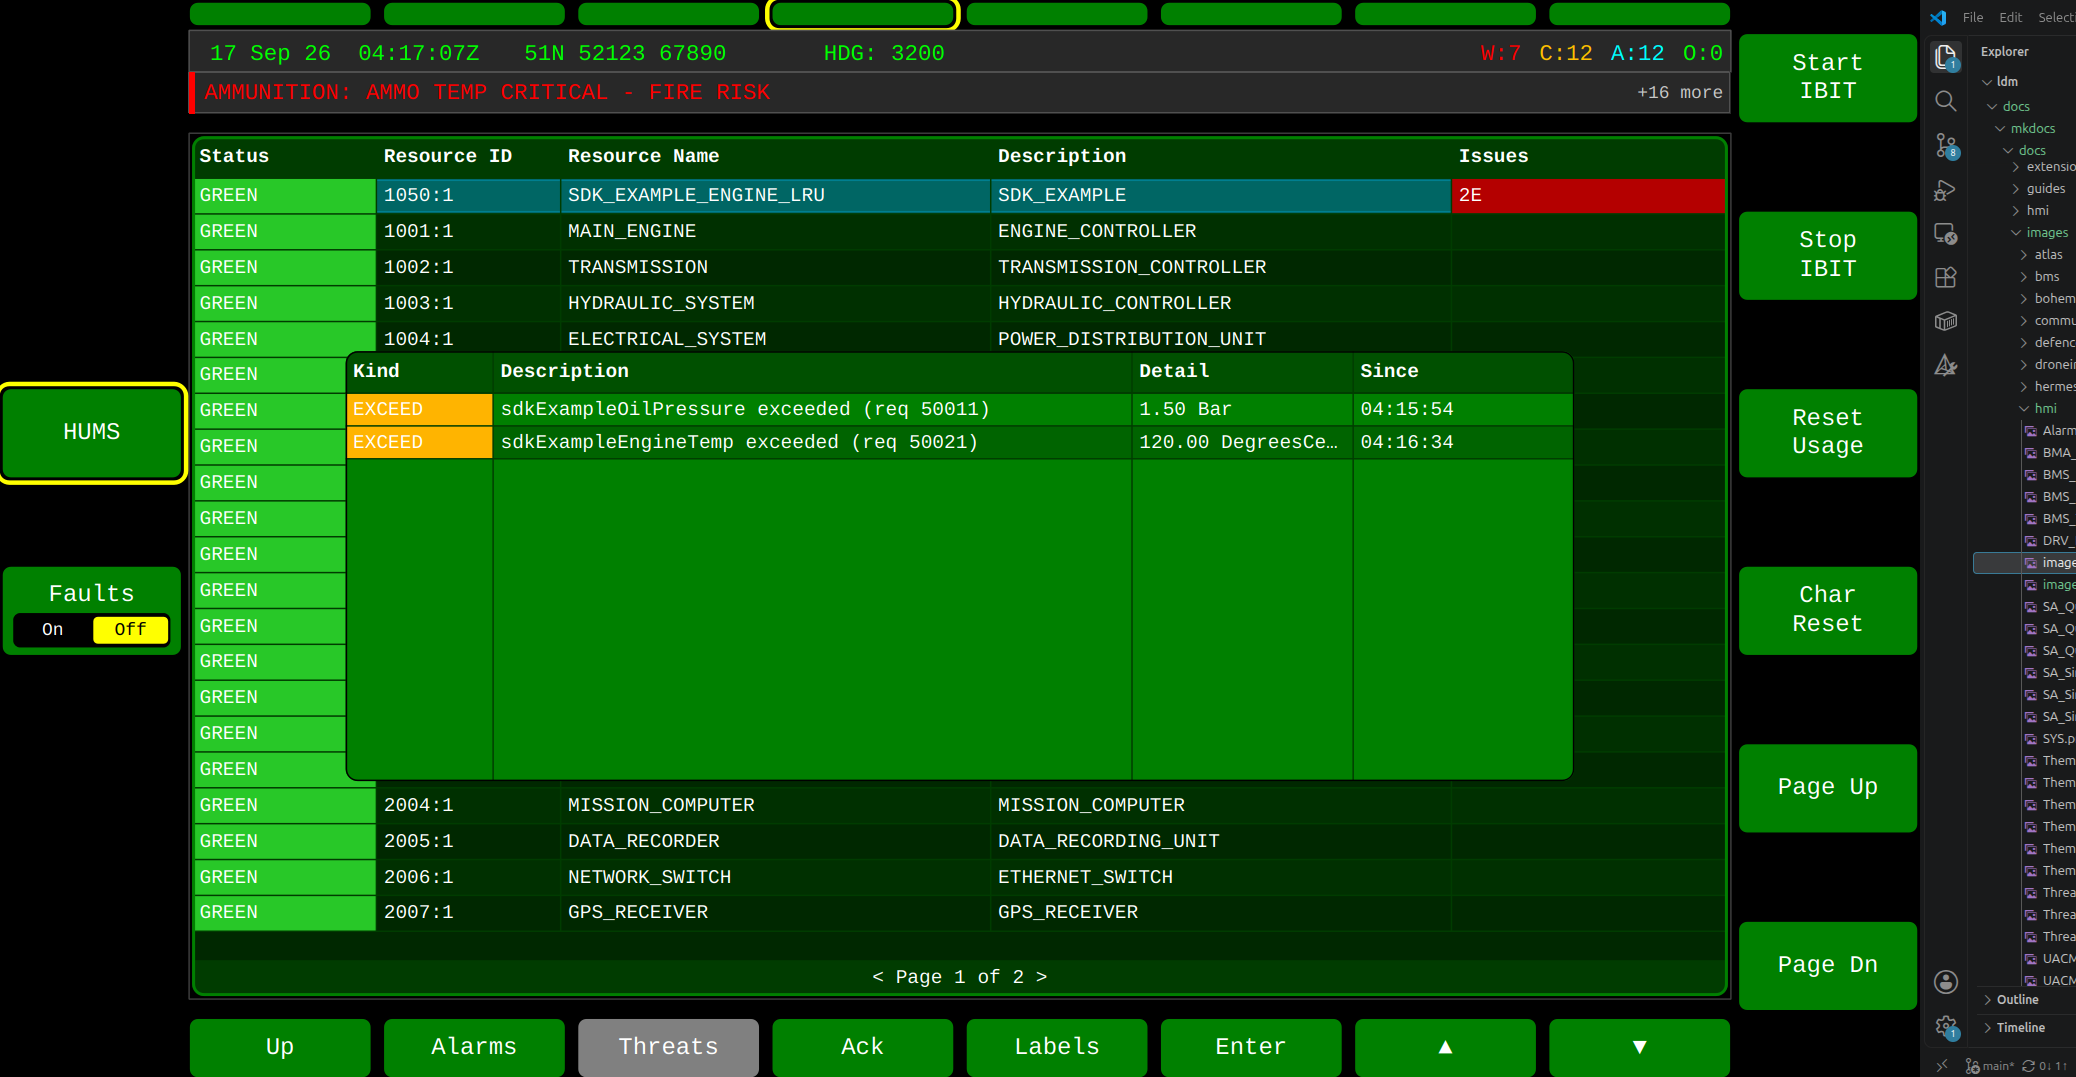The height and width of the screenshot is (1077, 2076).
Task: Open Search view in VS Code activity bar
Action: (1945, 101)
